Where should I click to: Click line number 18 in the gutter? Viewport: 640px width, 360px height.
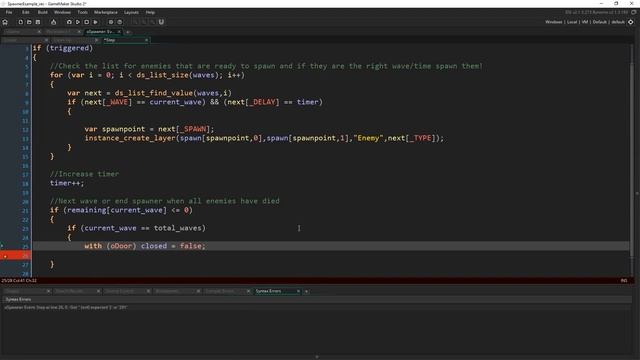click(x=26, y=184)
